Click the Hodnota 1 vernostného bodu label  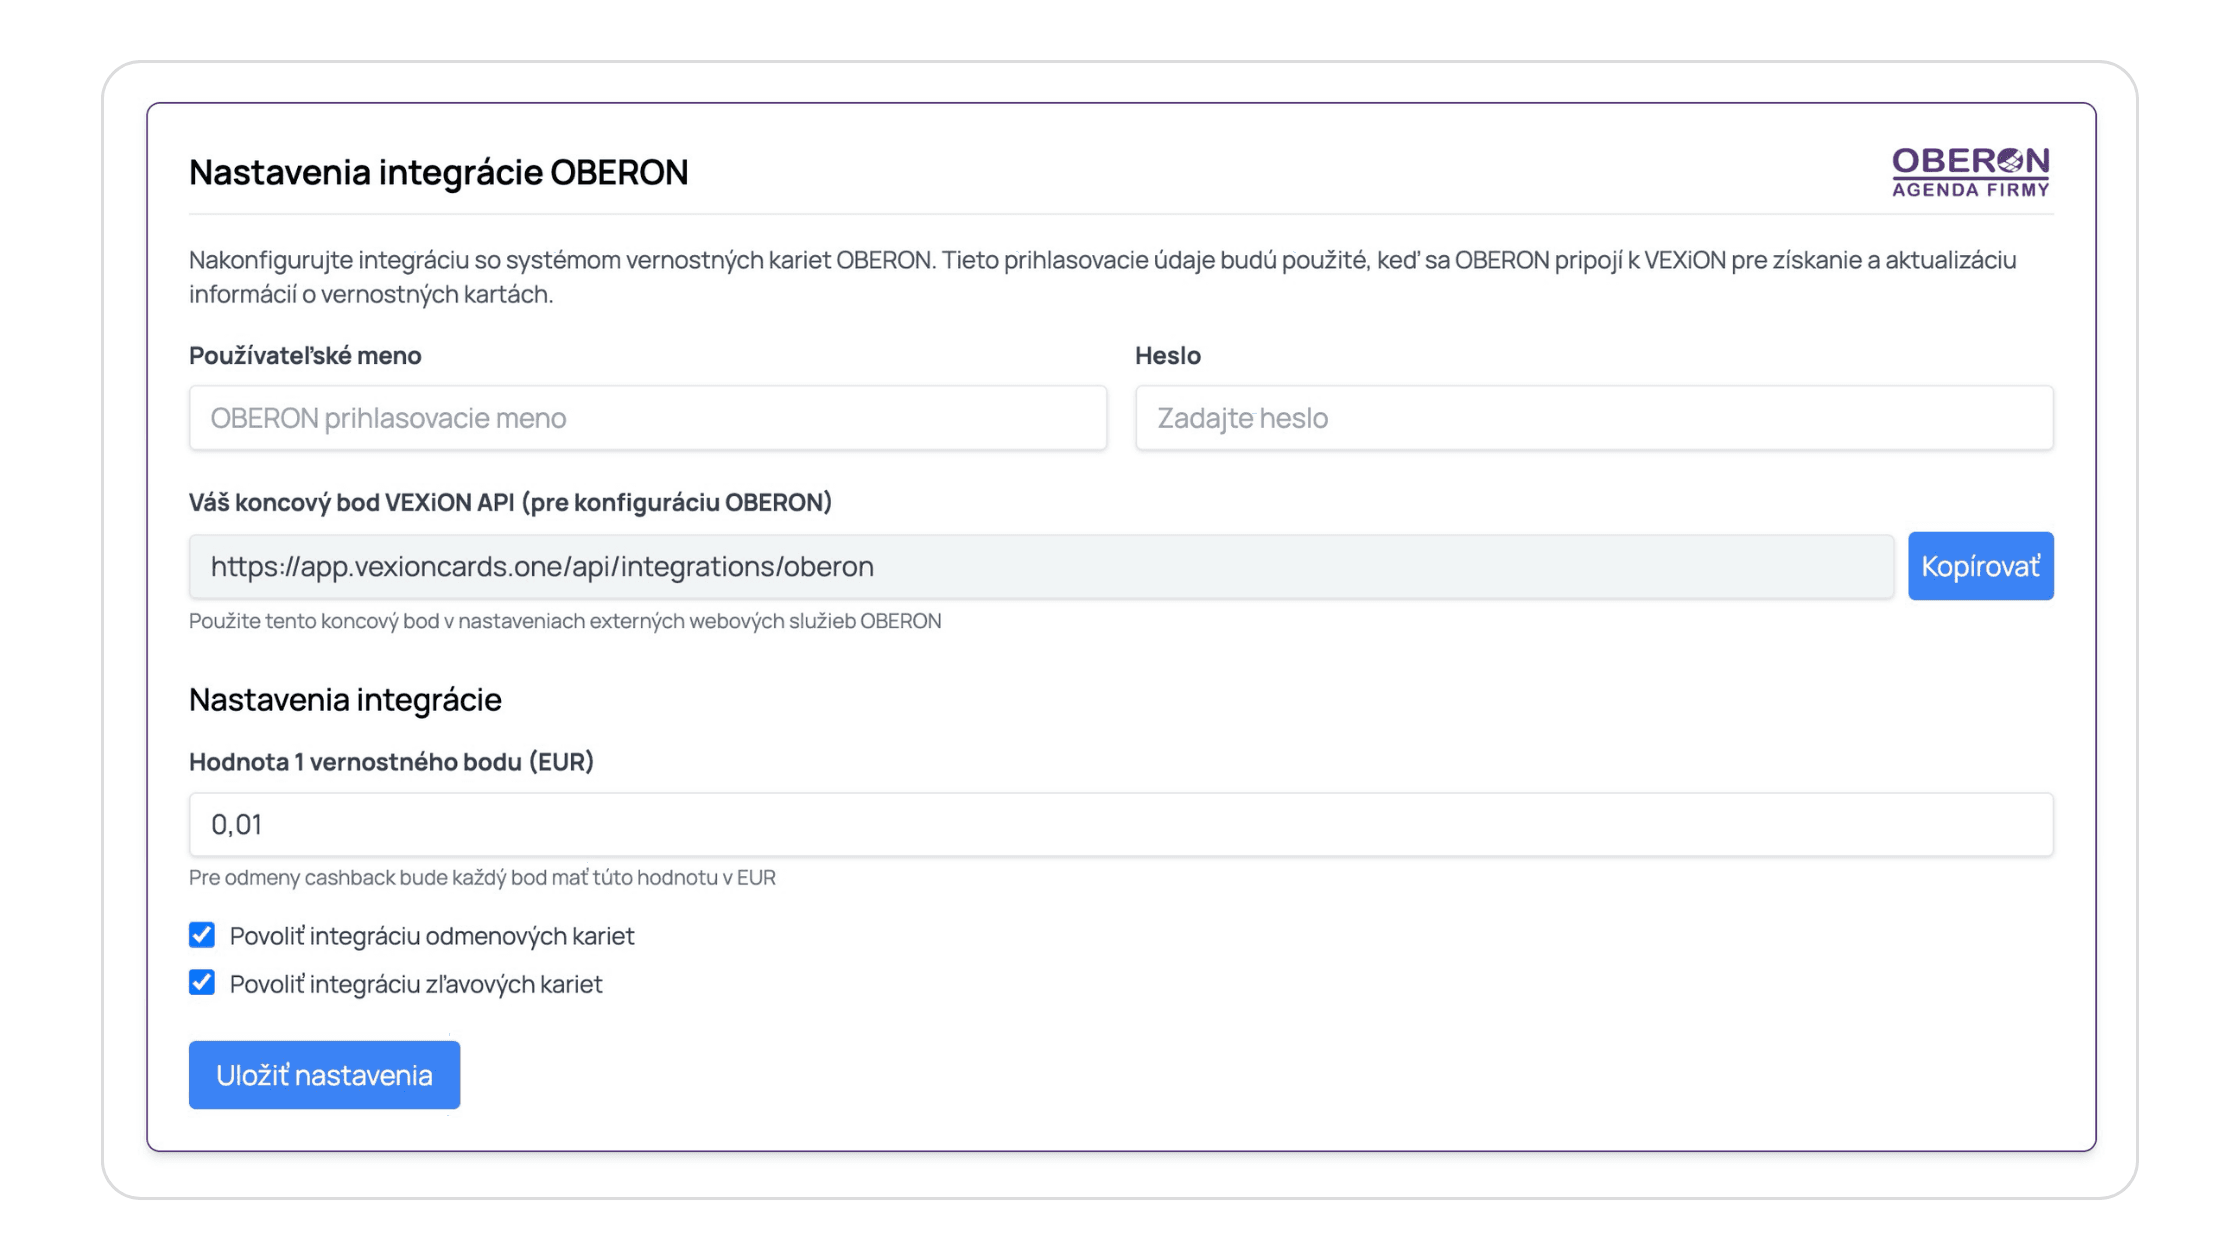(x=391, y=762)
